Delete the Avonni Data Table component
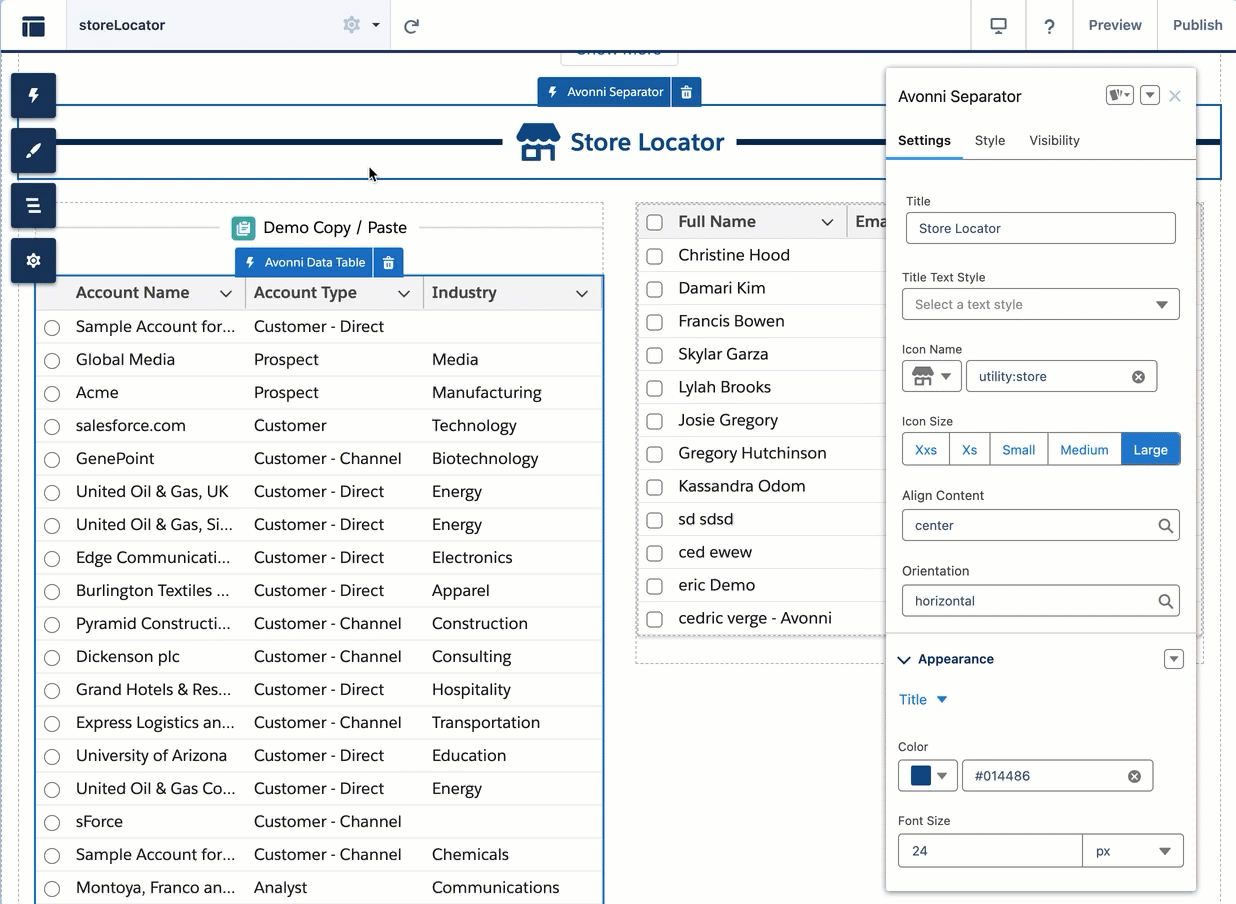The width and height of the screenshot is (1236, 904). tap(389, 263)
